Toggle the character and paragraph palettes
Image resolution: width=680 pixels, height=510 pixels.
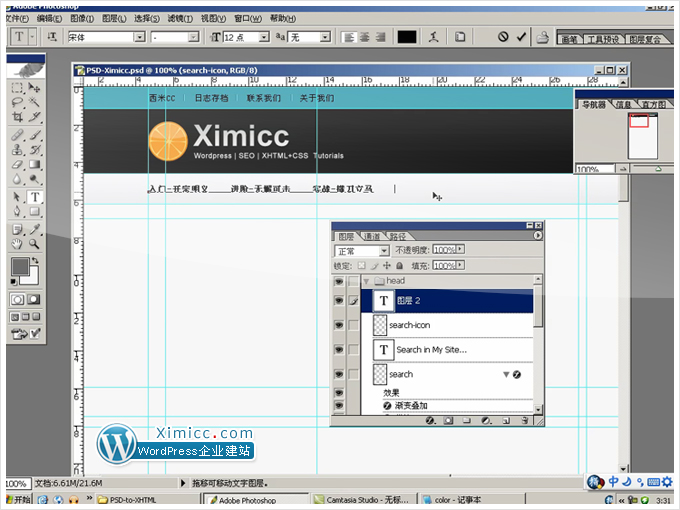point(460,37)
